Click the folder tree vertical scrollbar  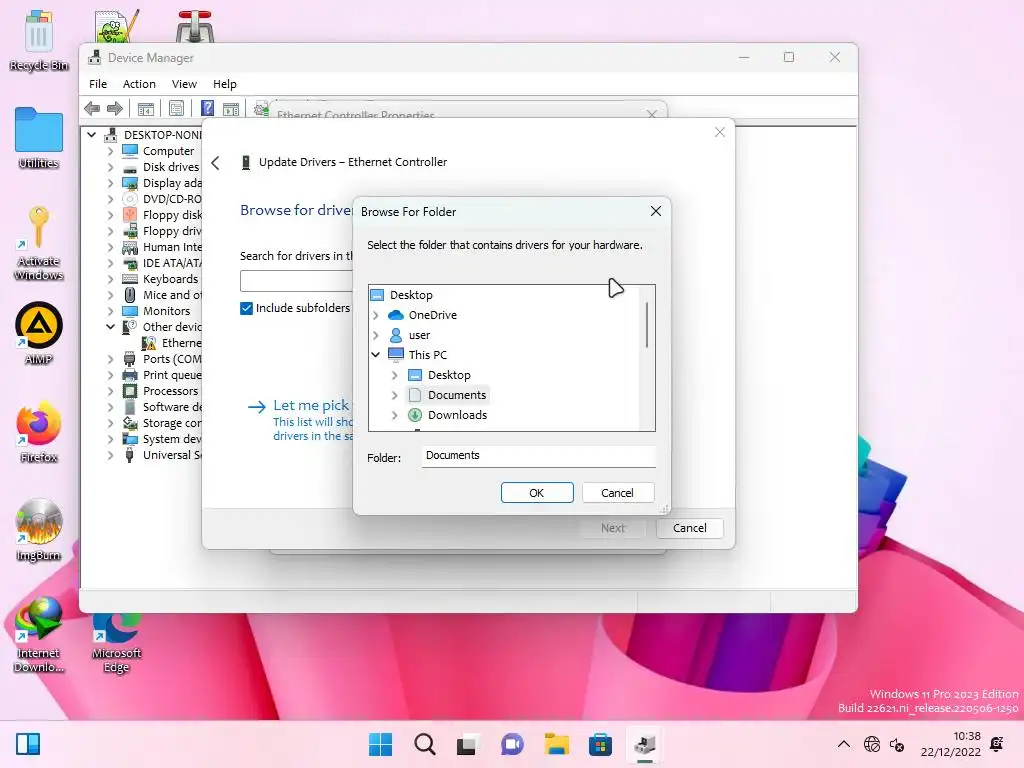pos(647,325)
